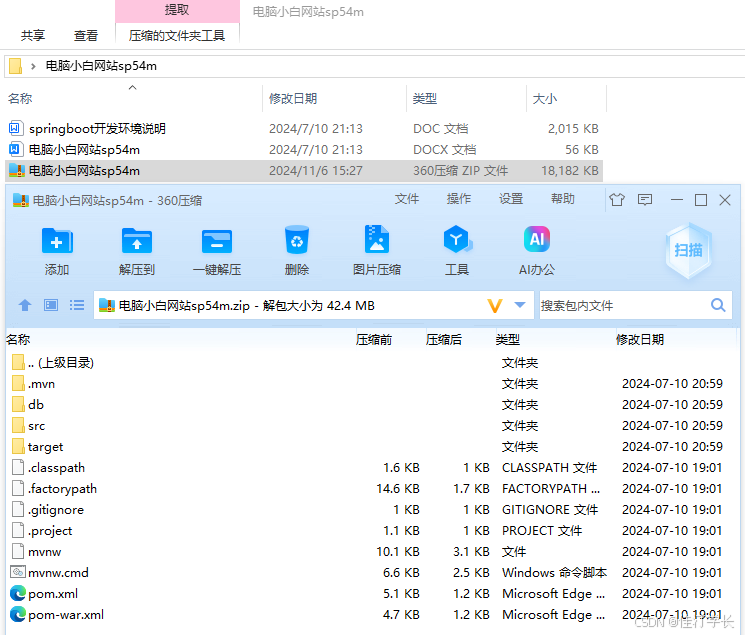Click the script icon beside mvnw.cmd
Image resolution: width=745 pixels, height=635 pixels.
coord(18,572)
